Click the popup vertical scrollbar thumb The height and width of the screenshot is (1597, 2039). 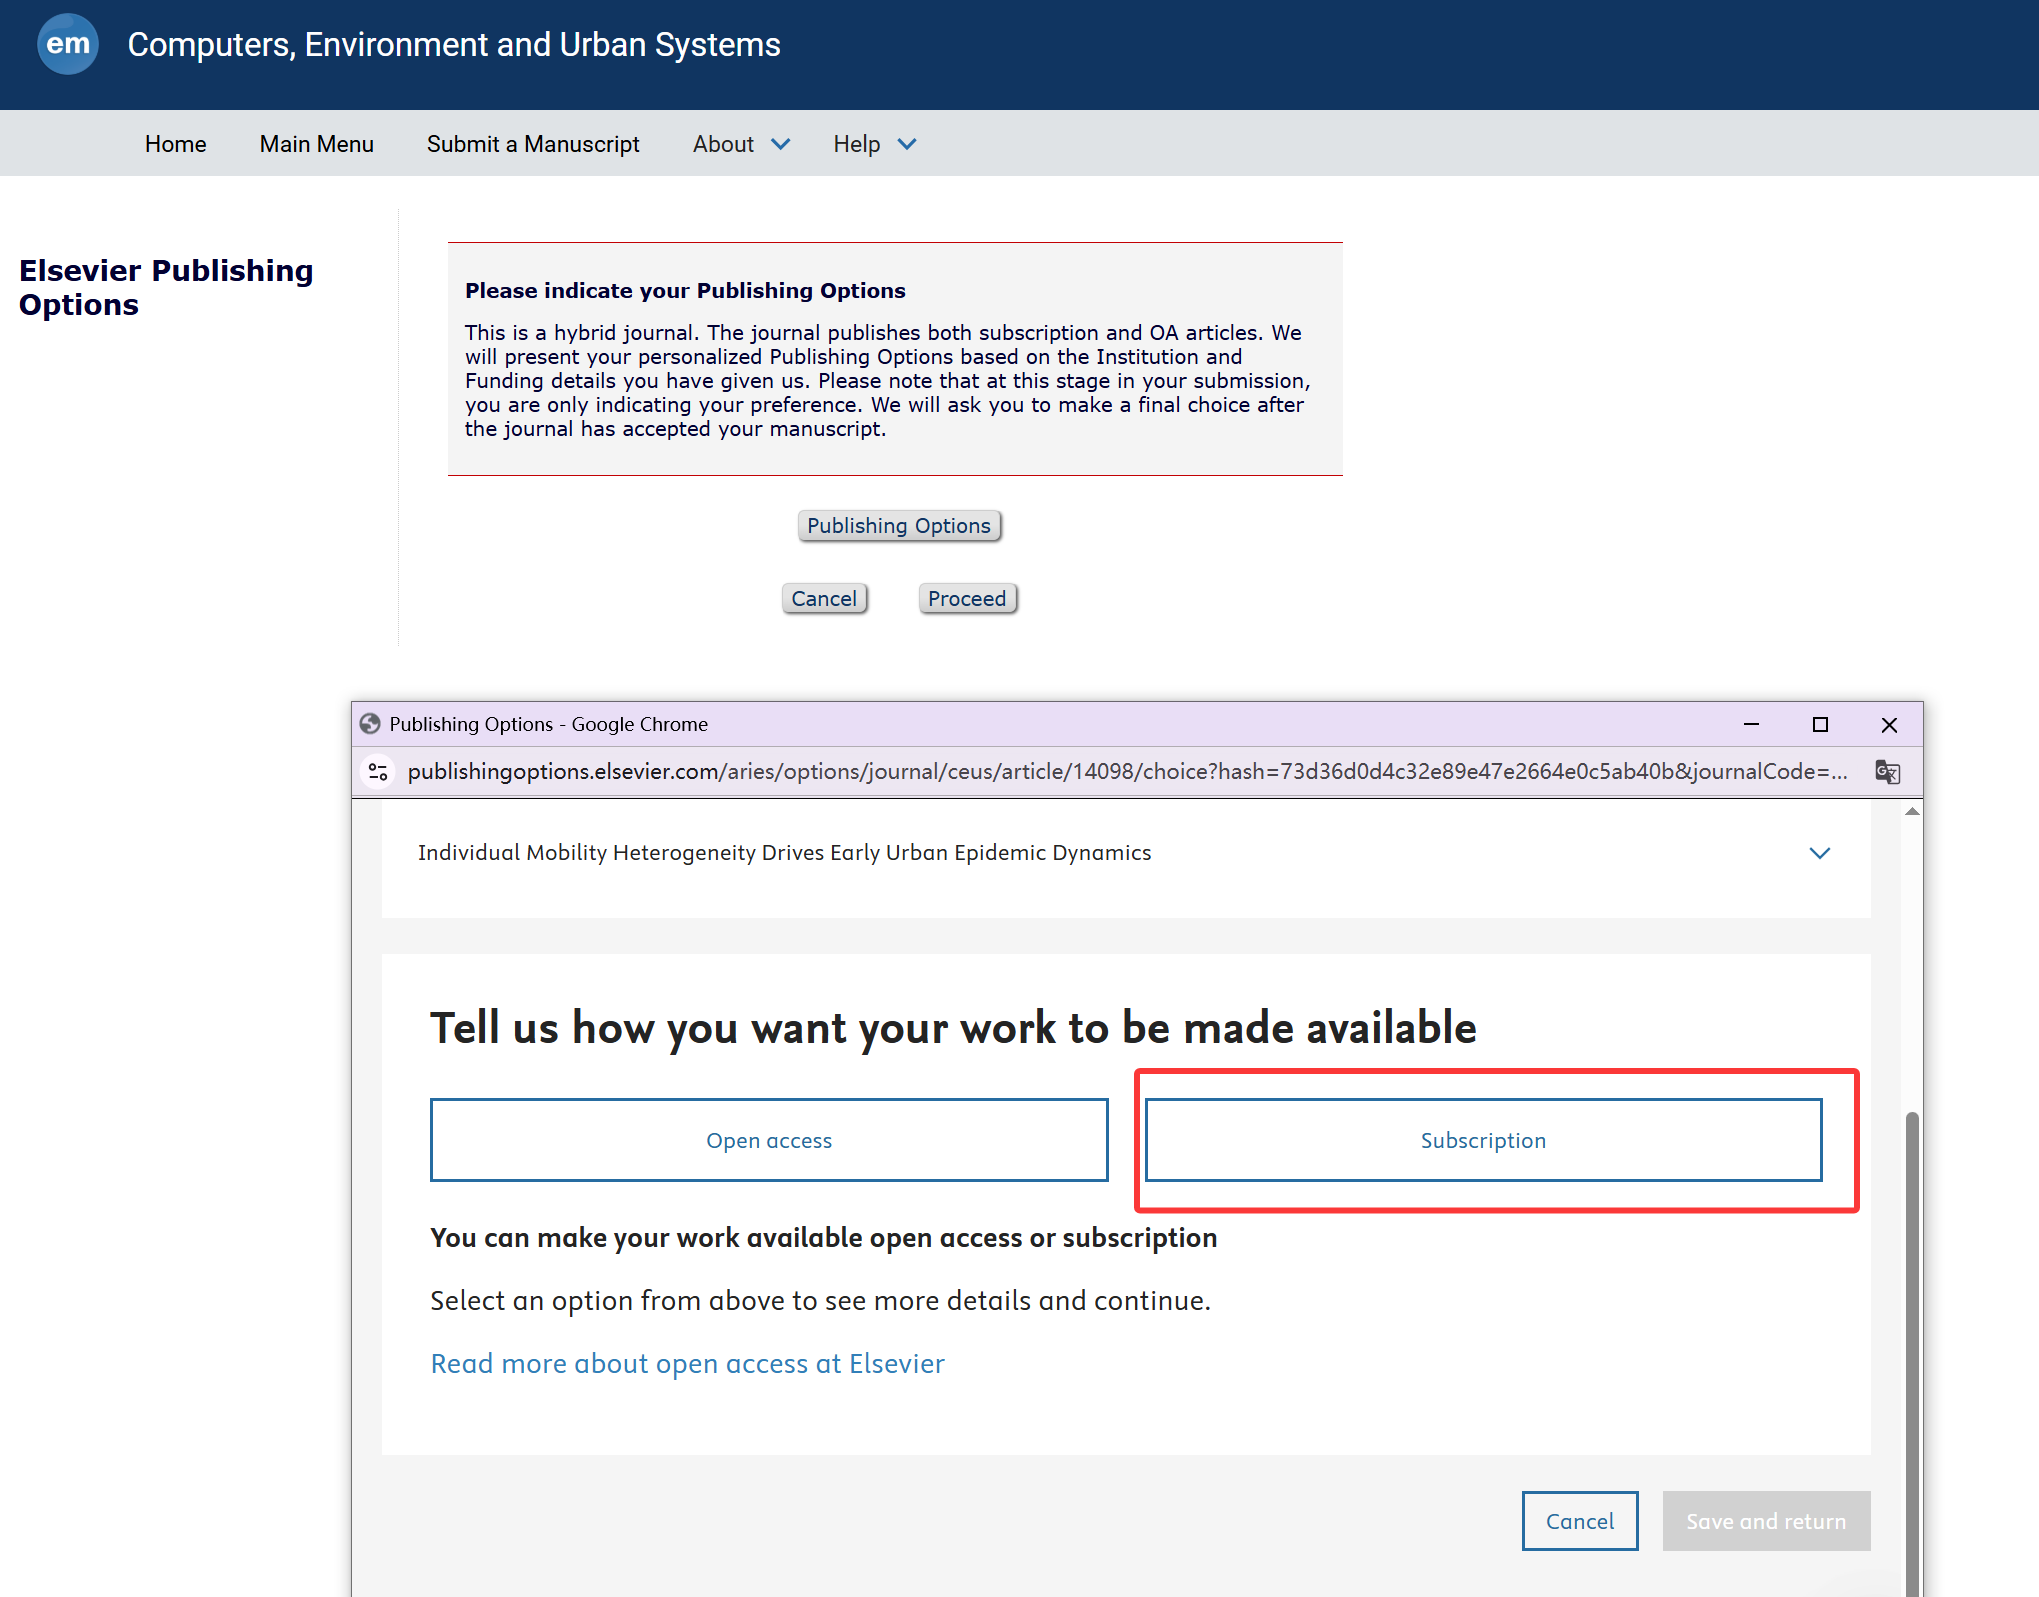pos(1911,1350)
